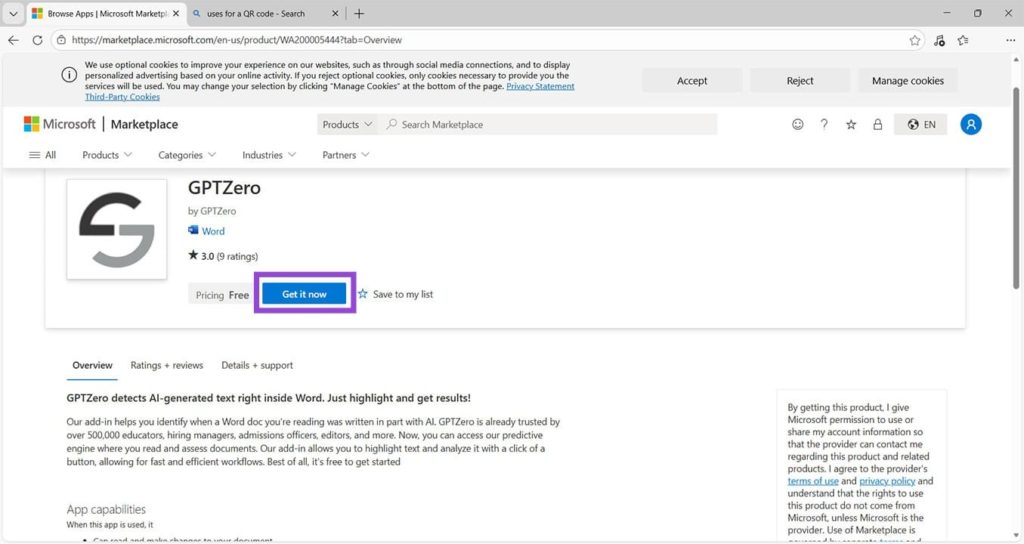The height and width of the screenshot is (544, 1024).
Task: Click the browser toolbar icon beside the address bar
Action: 939,40
